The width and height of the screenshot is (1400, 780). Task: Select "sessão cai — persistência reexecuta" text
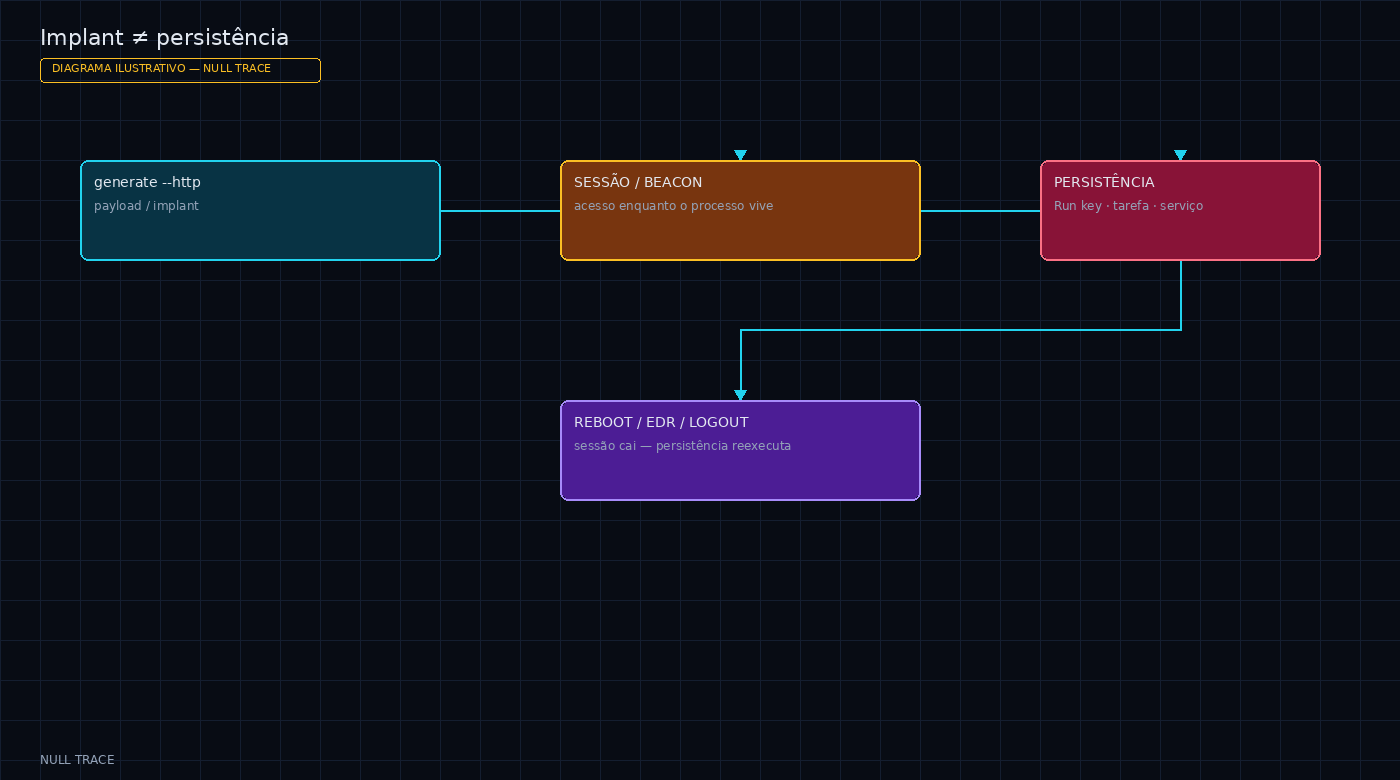click(682, 446)
